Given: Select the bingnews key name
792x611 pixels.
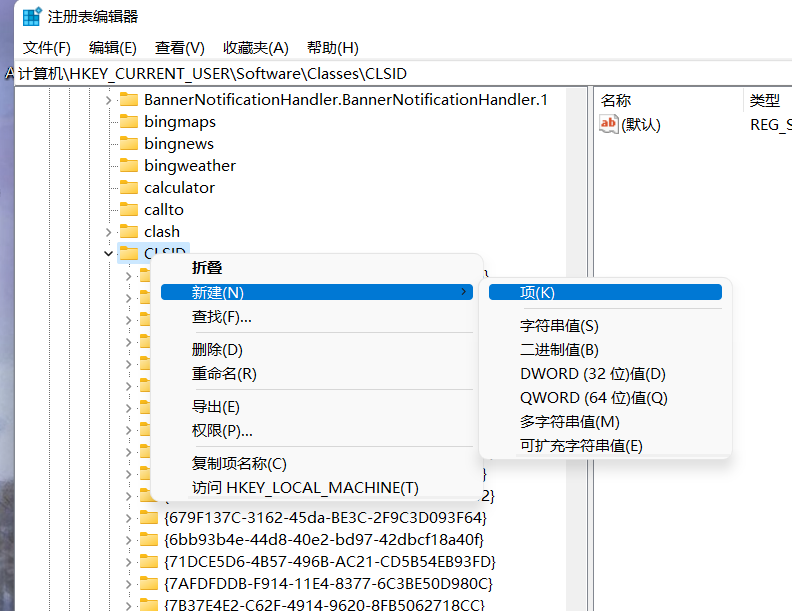Looking at the screenshot, I should point(179,143).
